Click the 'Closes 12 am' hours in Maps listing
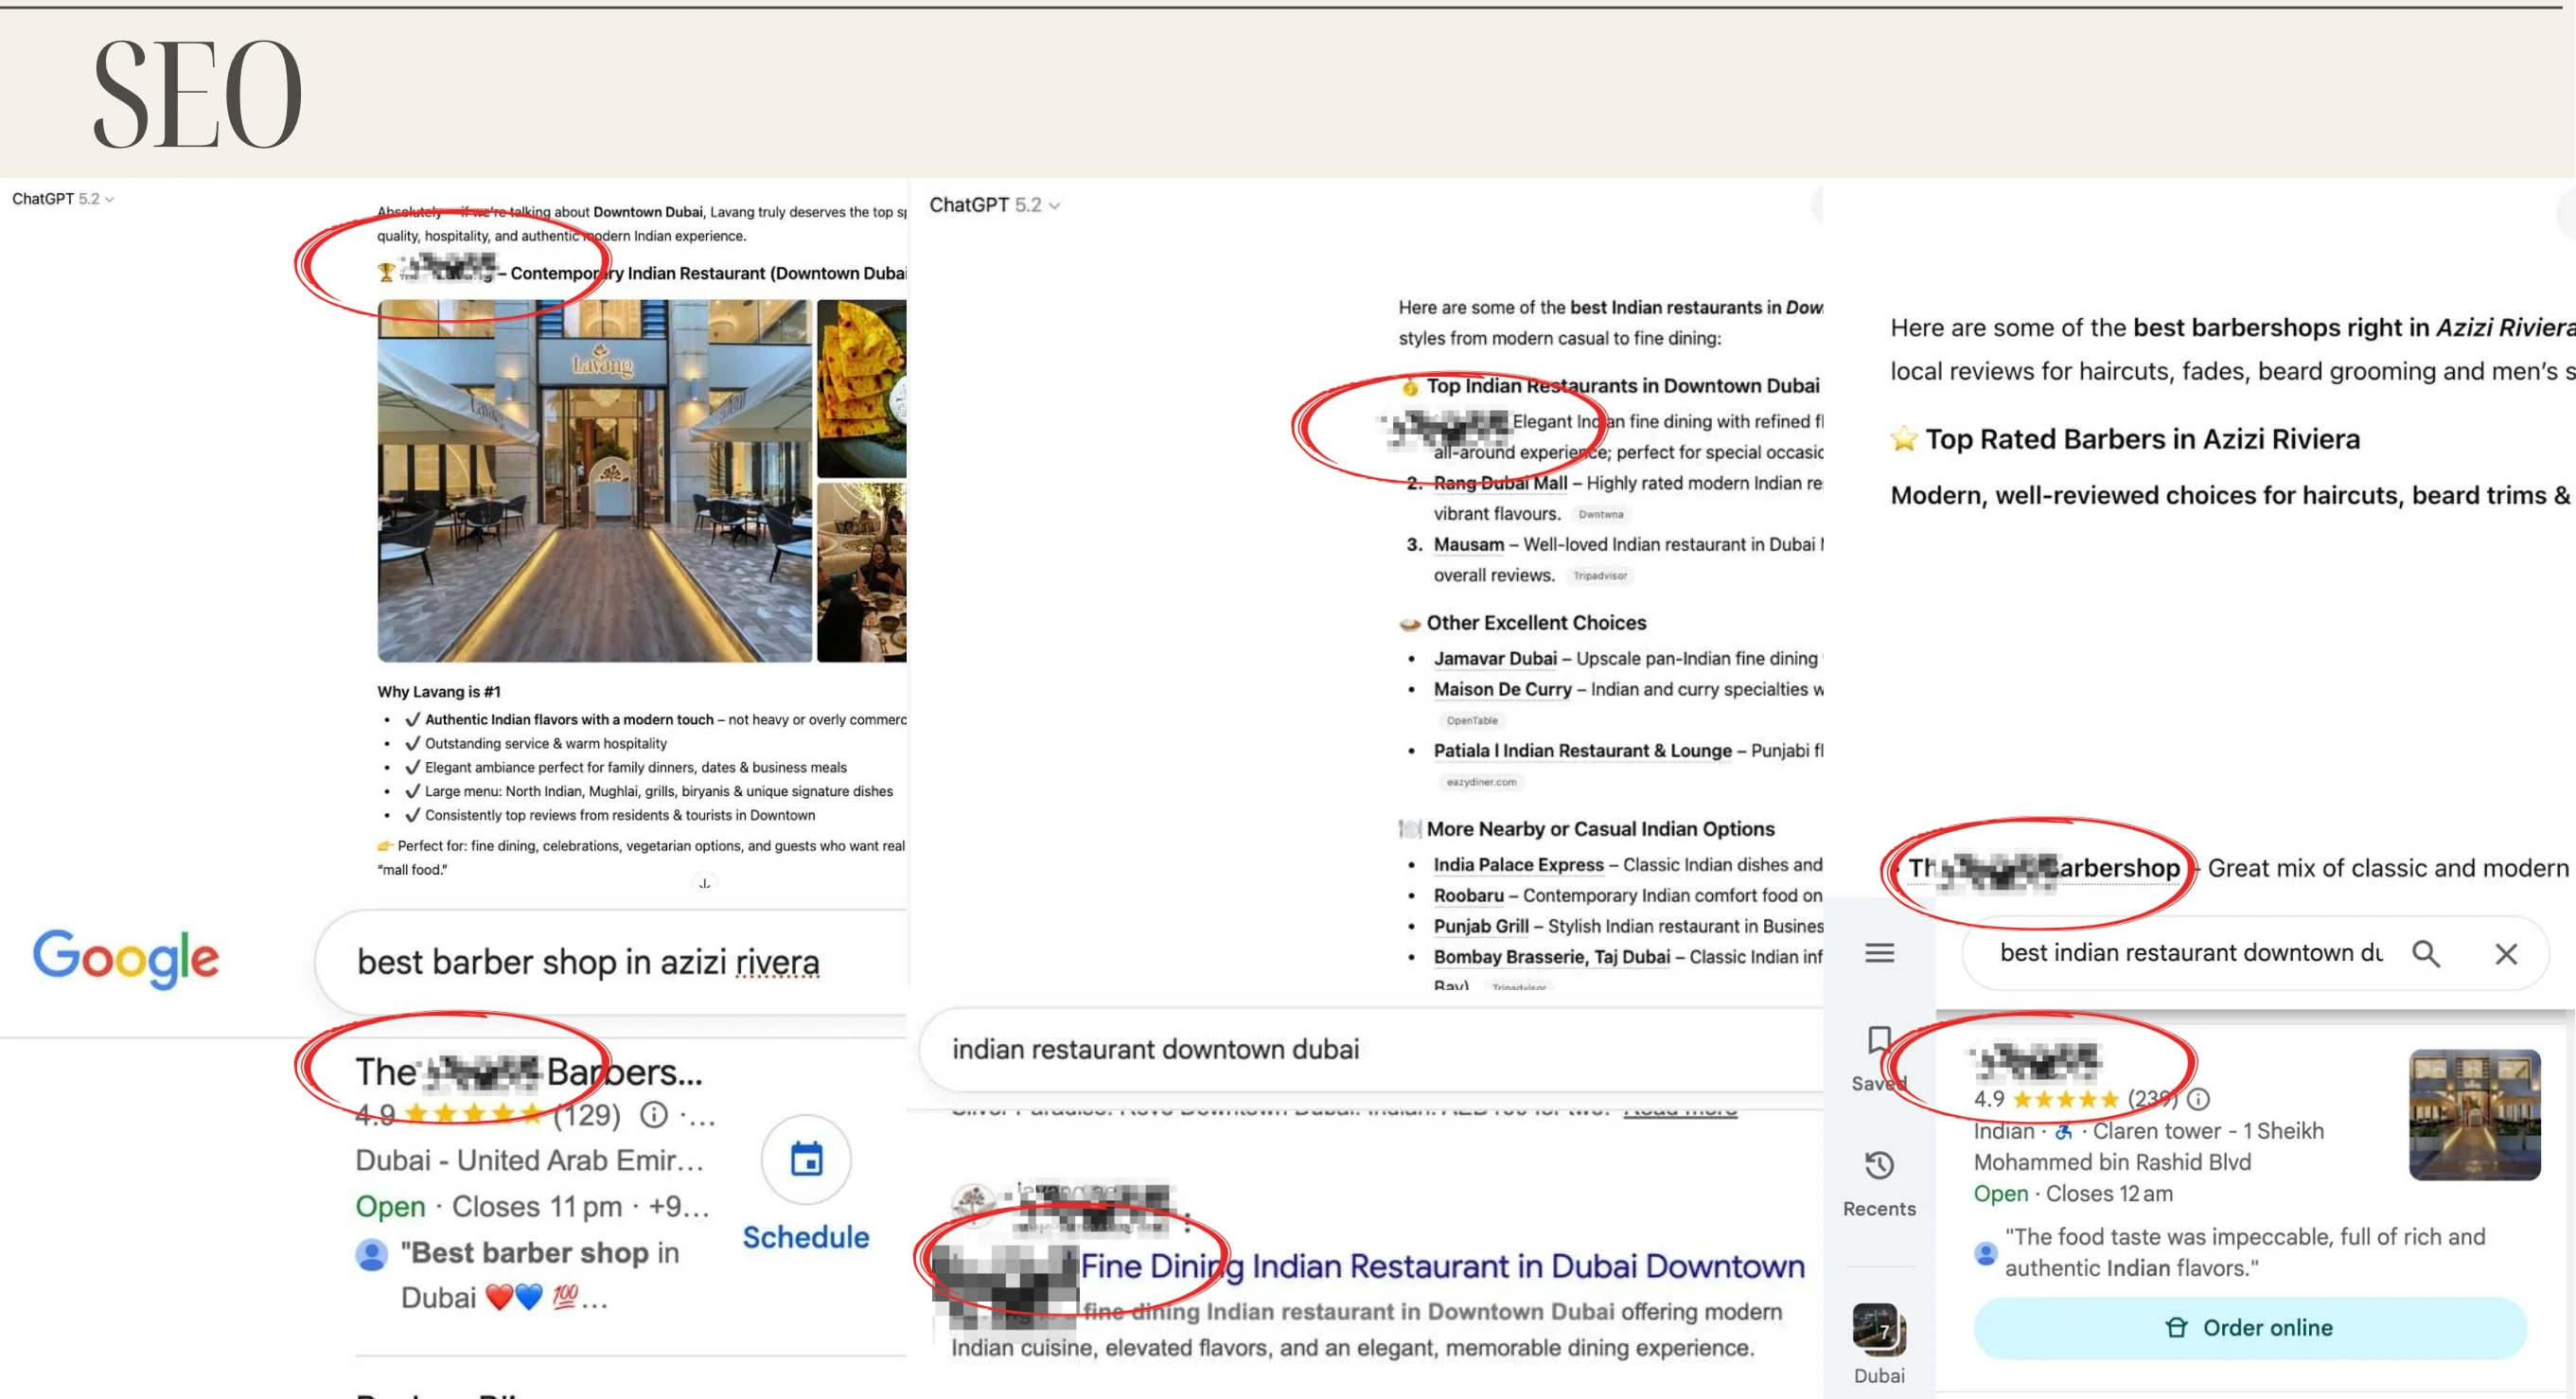Viewport: 2576px width, 1399px height. click(x=2109, y=1194)
